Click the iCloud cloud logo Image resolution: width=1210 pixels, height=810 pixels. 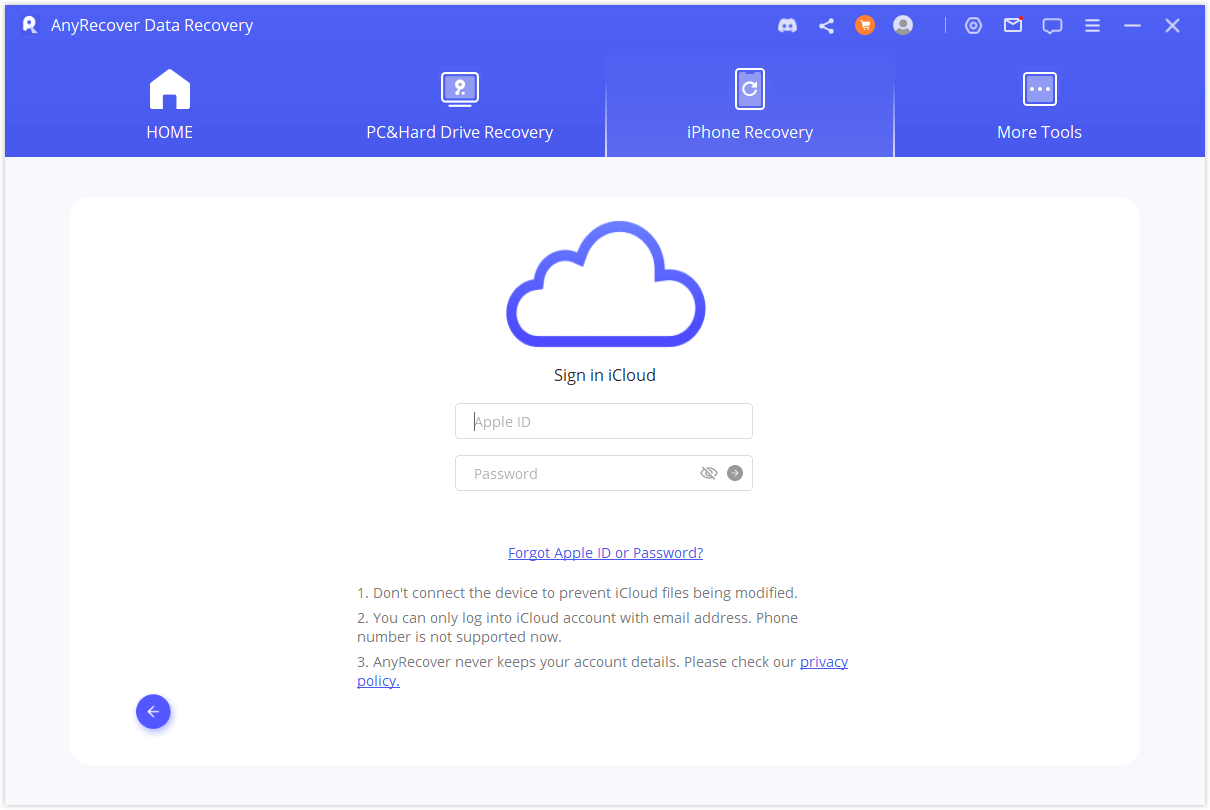(x=606, y=284)
